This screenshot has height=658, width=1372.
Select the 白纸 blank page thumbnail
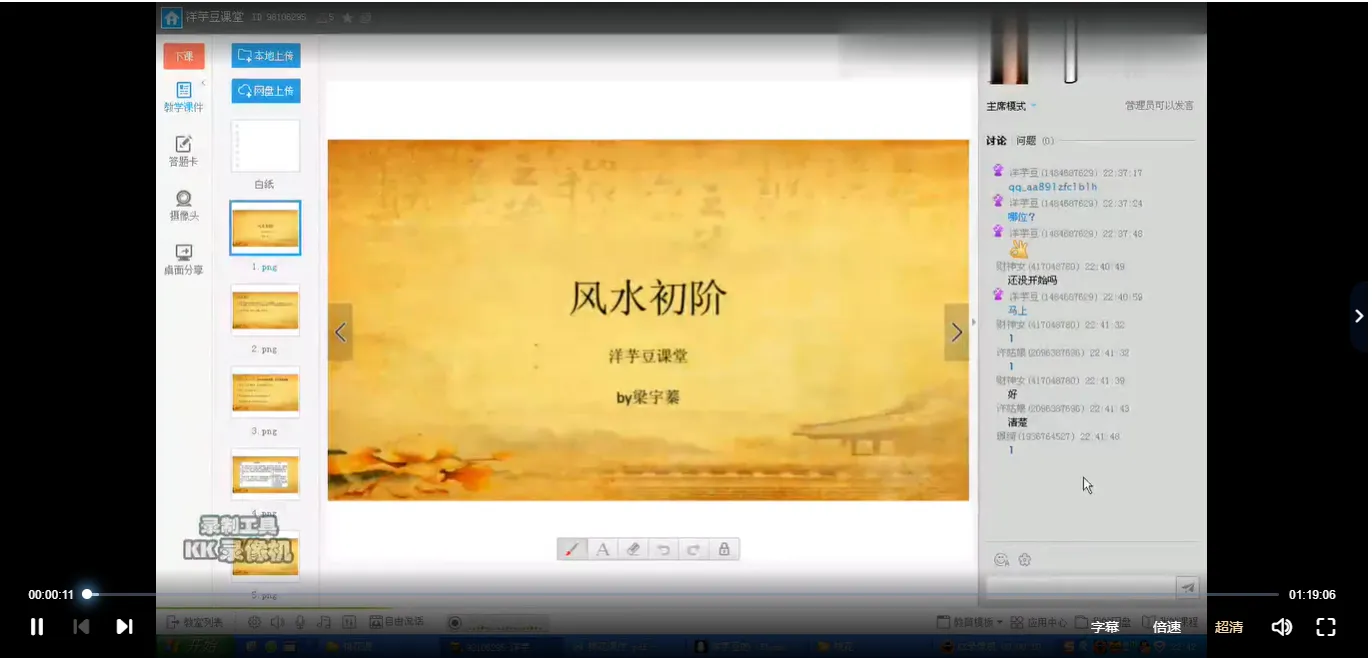[265, 147]
